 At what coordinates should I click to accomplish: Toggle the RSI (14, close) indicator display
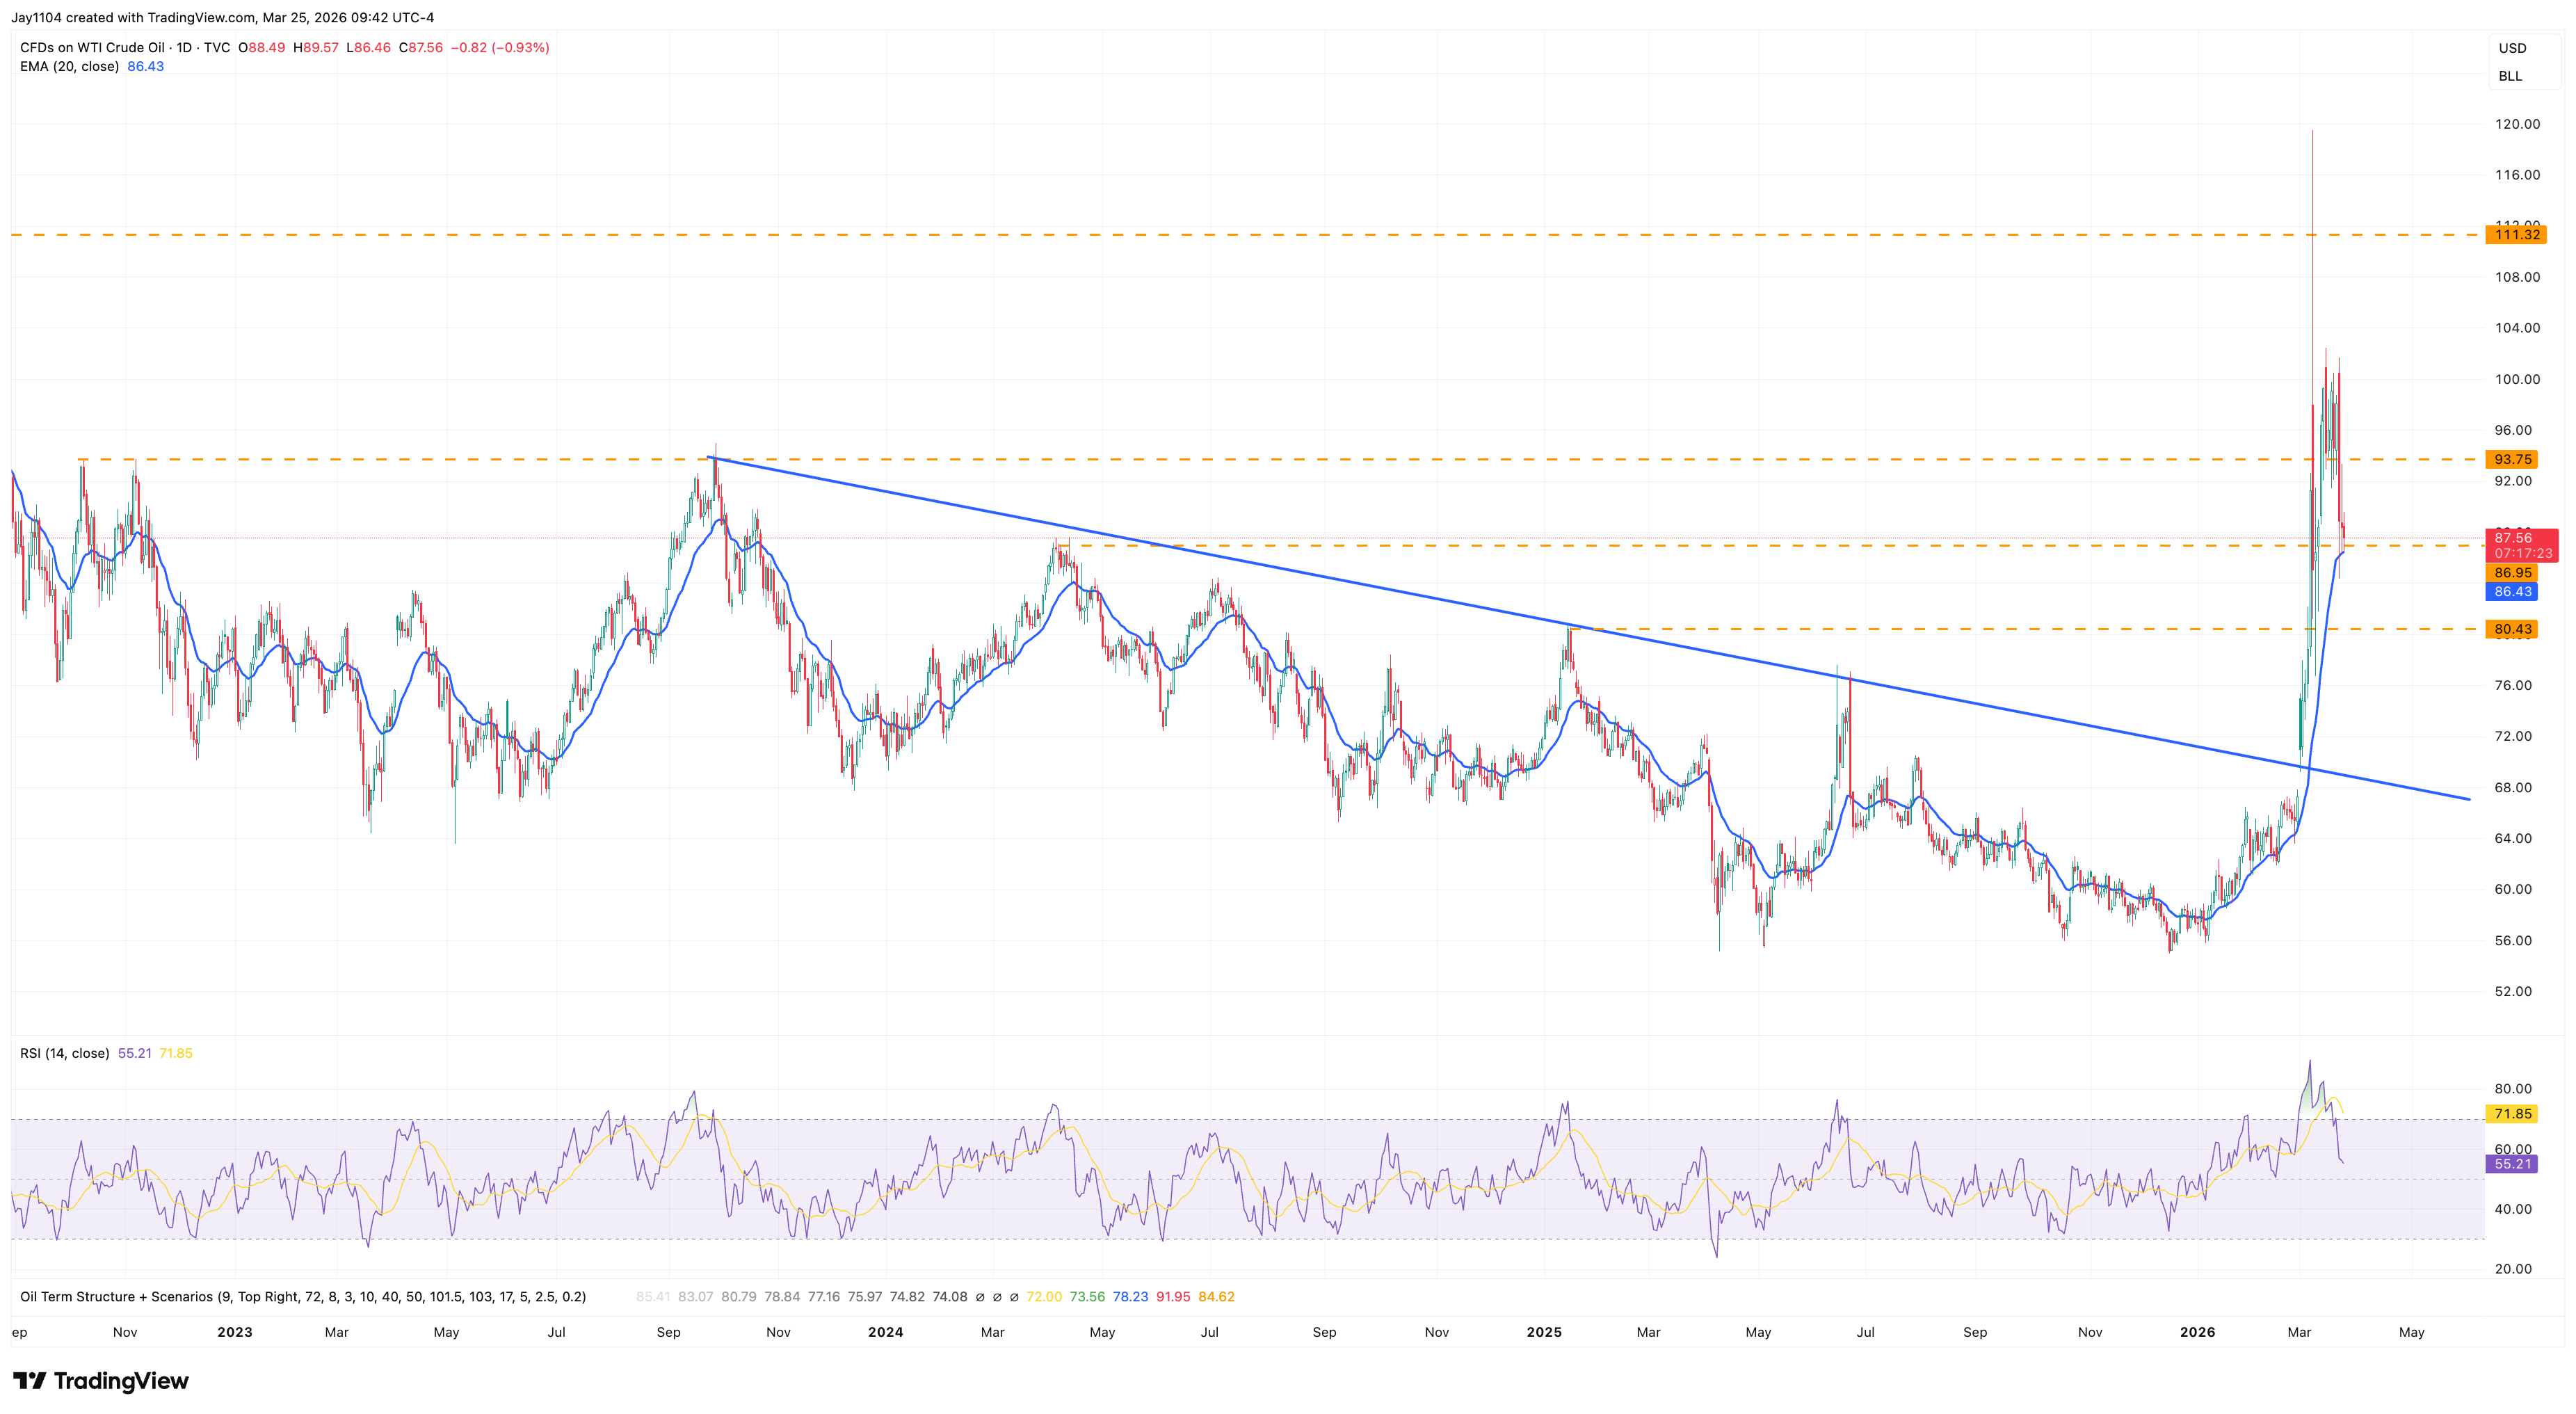click(65, 1052)
